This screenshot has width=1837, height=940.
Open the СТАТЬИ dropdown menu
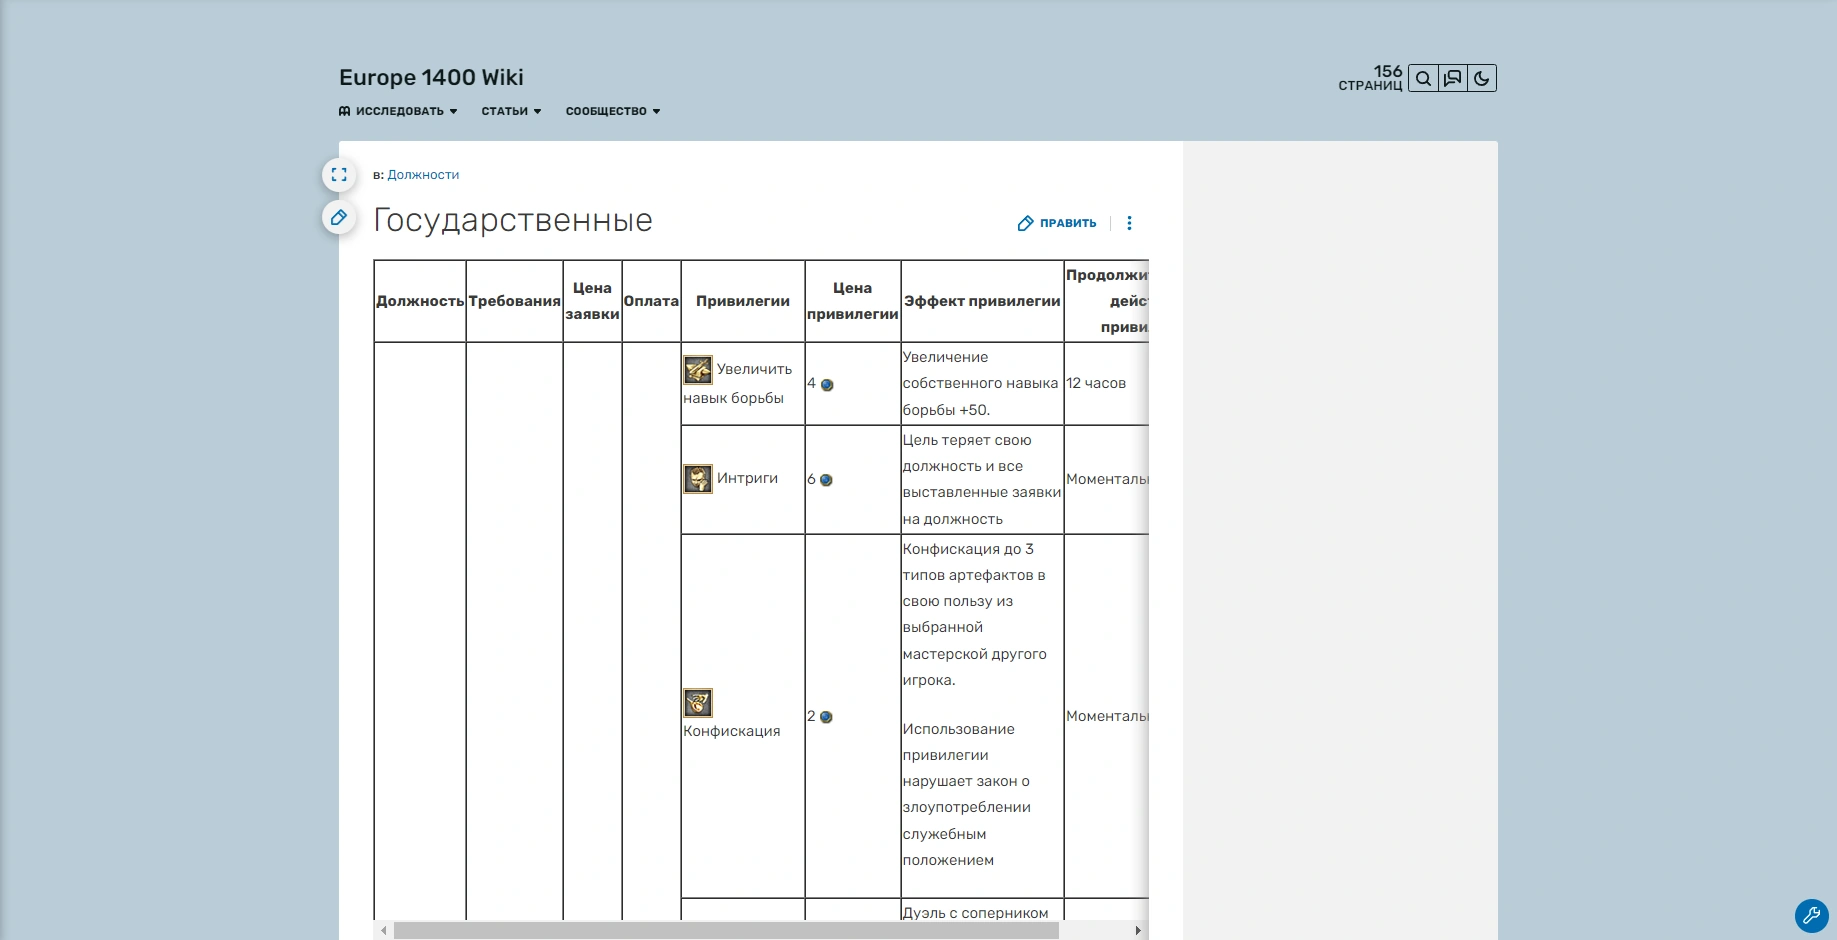point(511,111)
